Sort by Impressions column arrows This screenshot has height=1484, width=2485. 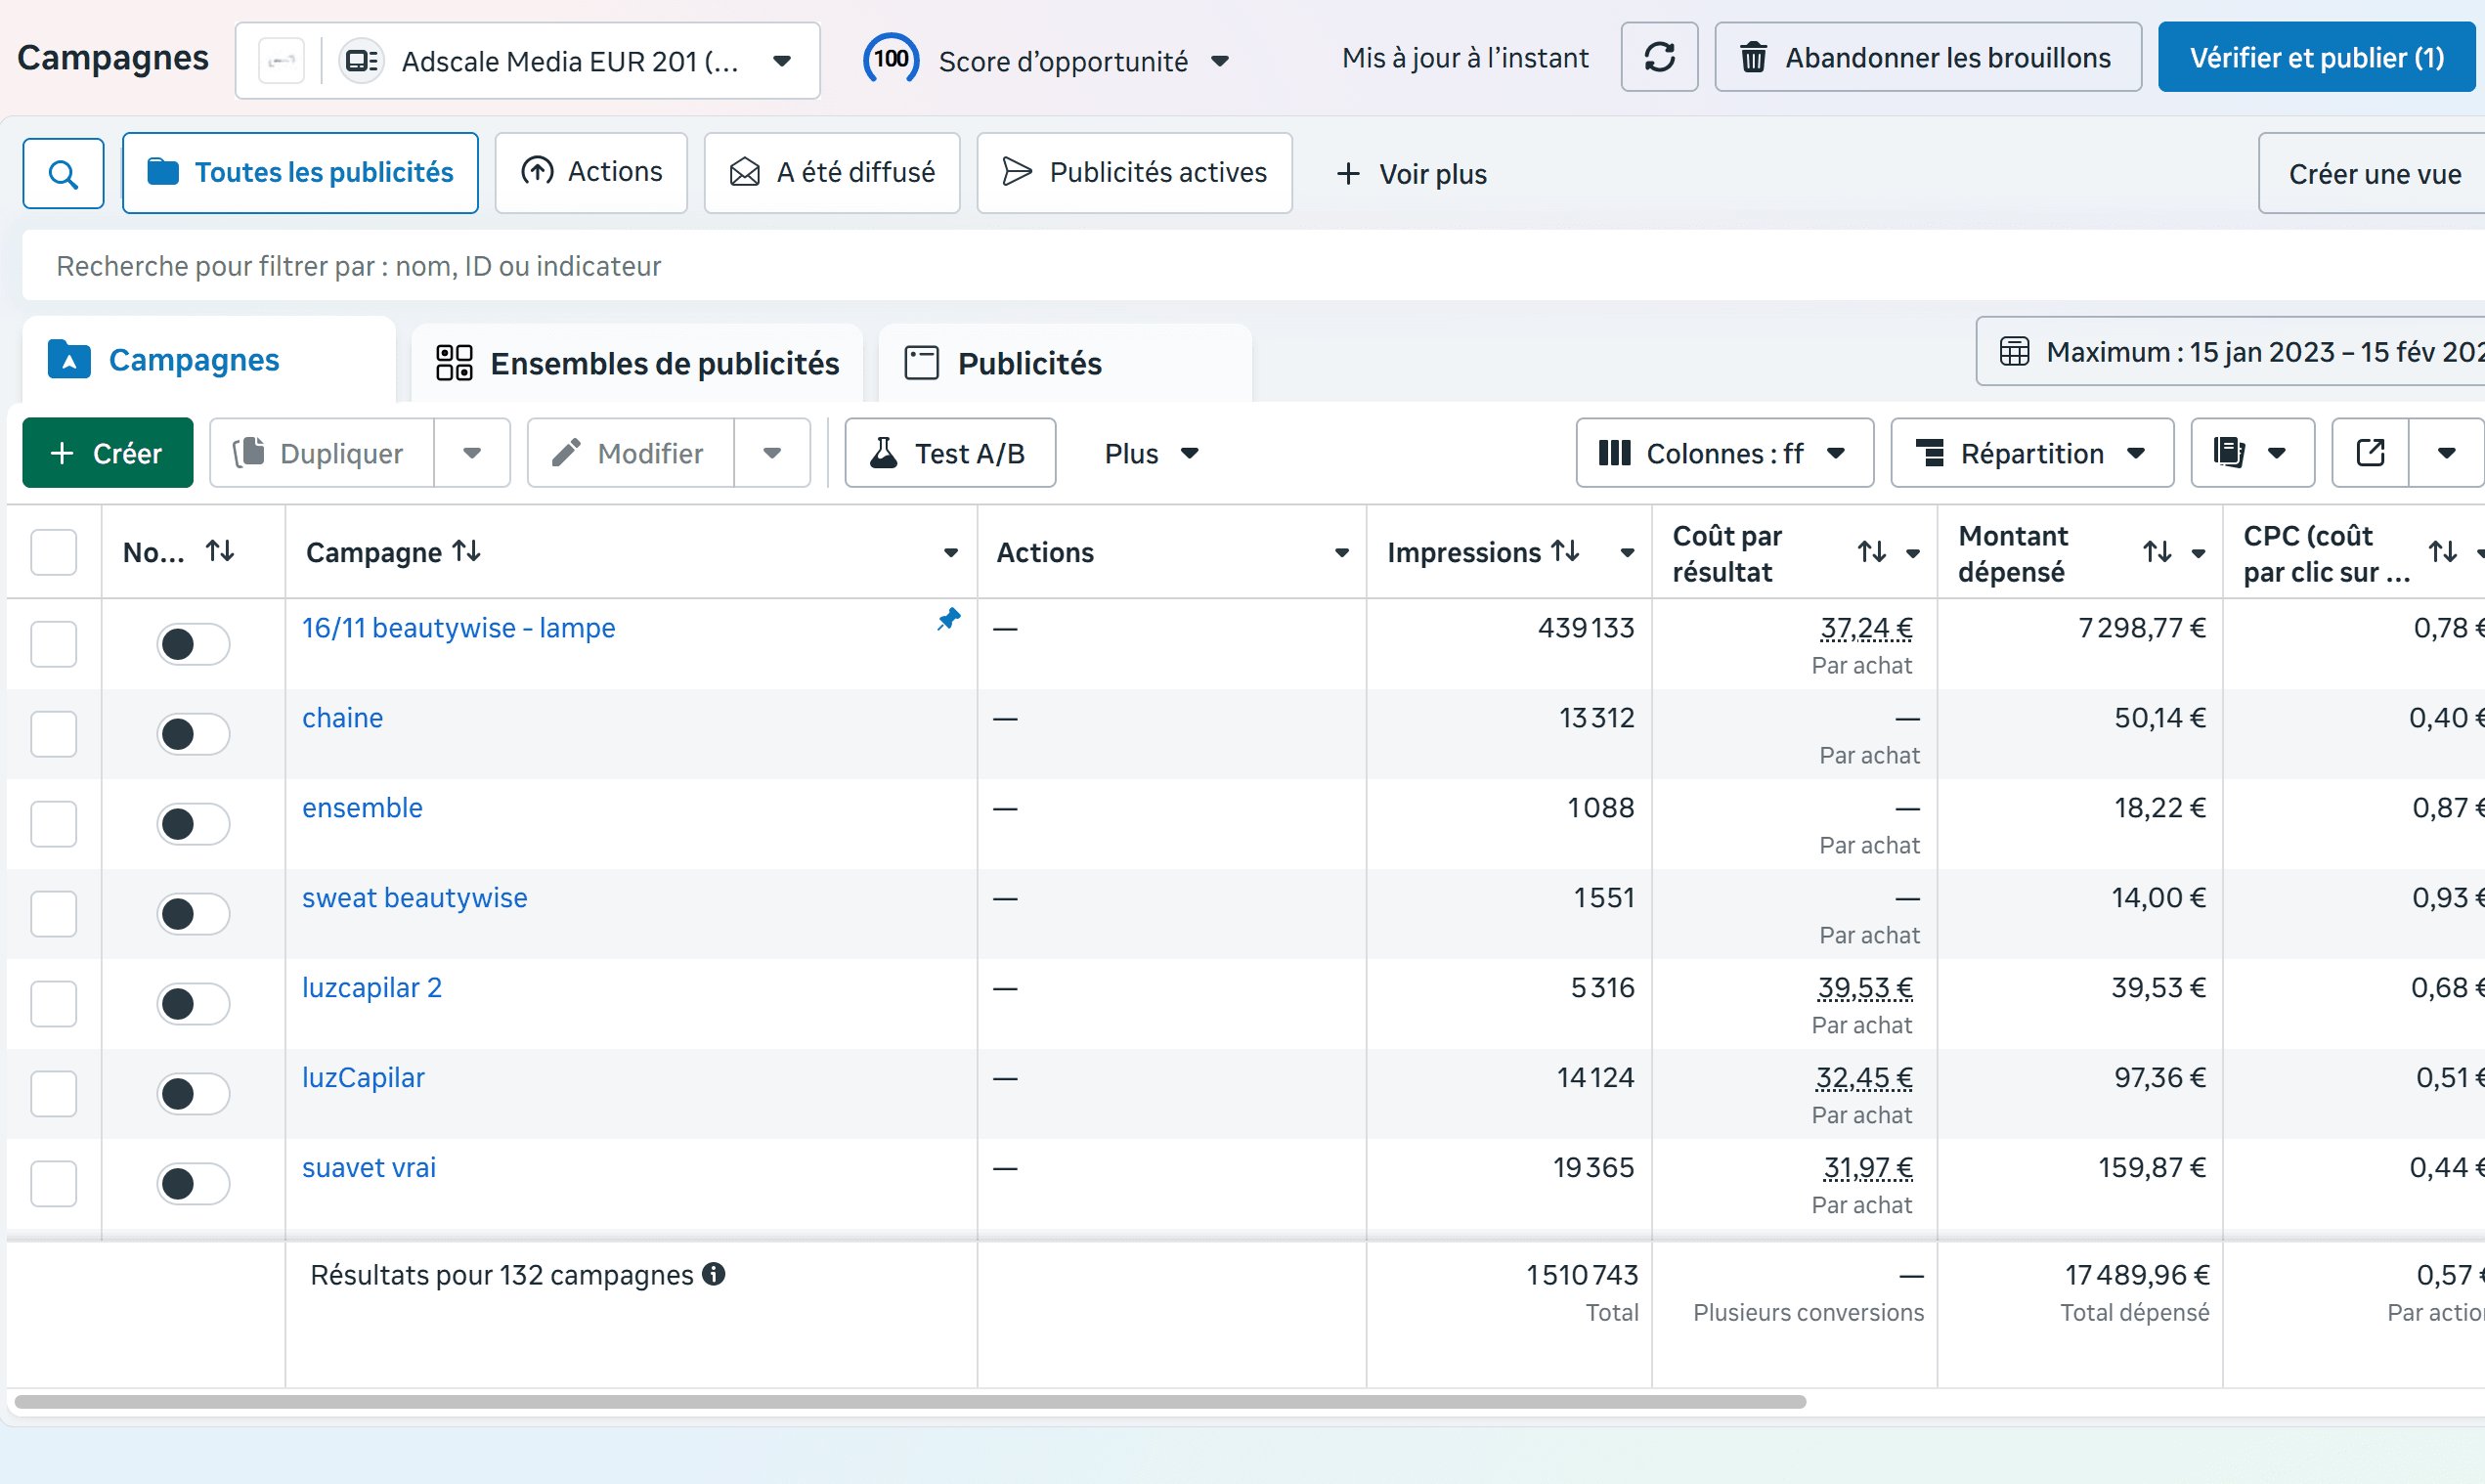tap(1565, 552)
